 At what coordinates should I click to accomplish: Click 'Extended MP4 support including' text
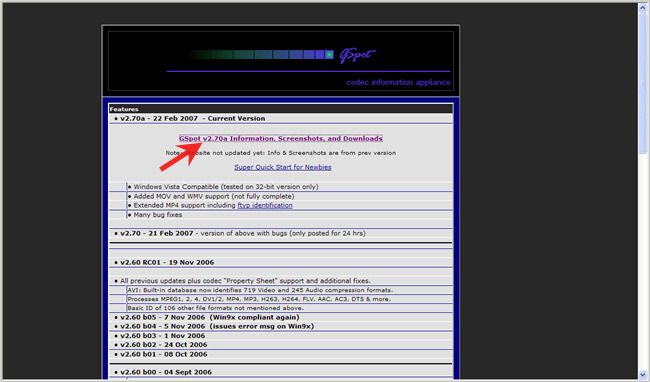point(184,206)
